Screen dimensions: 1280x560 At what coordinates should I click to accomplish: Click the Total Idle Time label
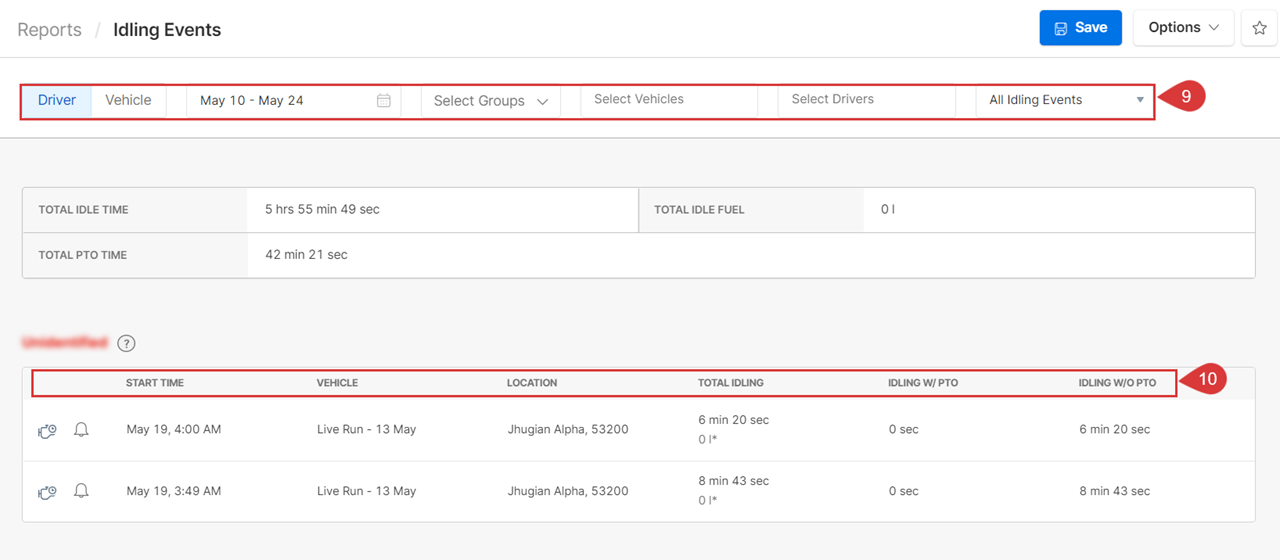point(83,210)
